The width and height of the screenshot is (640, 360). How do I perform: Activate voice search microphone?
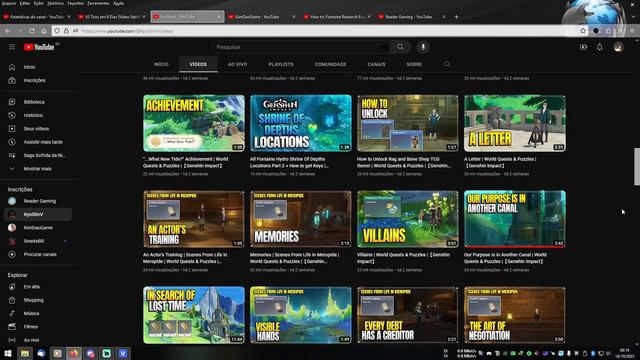coord(423,47)
